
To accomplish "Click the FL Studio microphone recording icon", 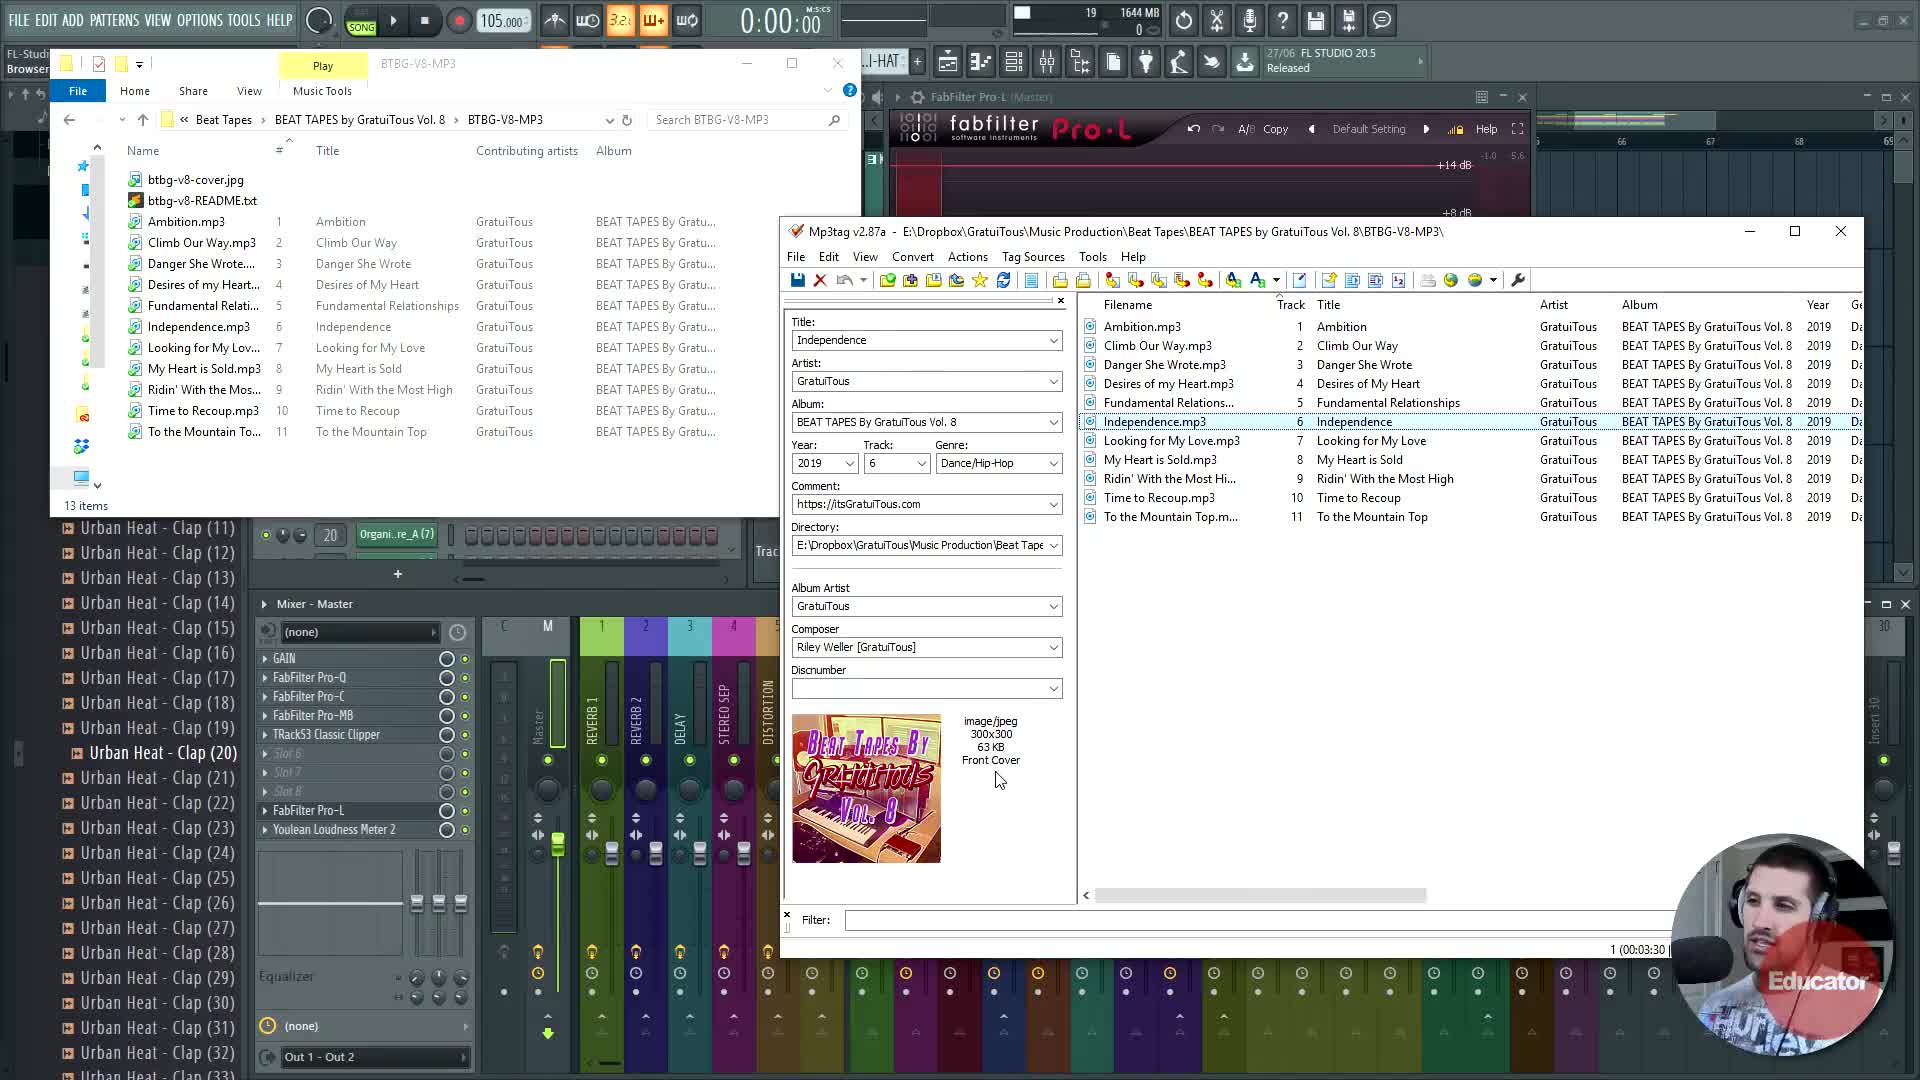I will tap(1250, 20).
